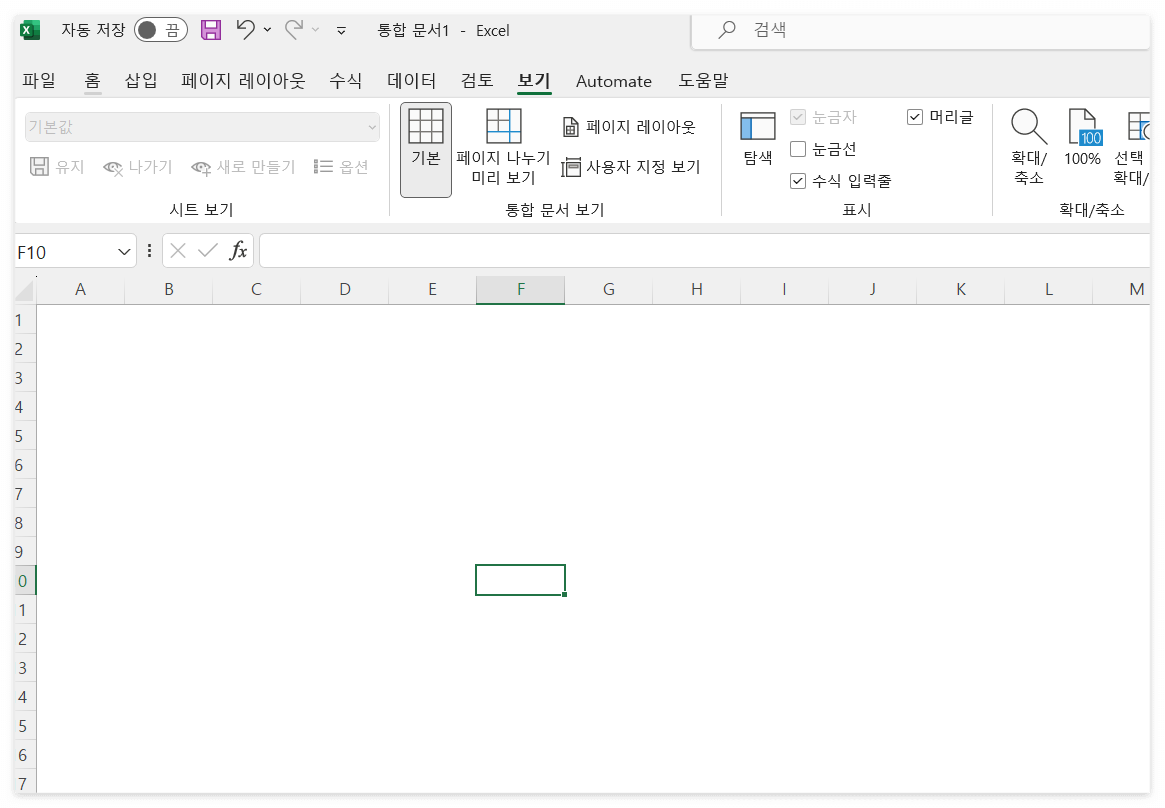Open the 기본값 sheet view dropdown
The height and width of the screenshot is (808, 1165).
tap(202, 127)
